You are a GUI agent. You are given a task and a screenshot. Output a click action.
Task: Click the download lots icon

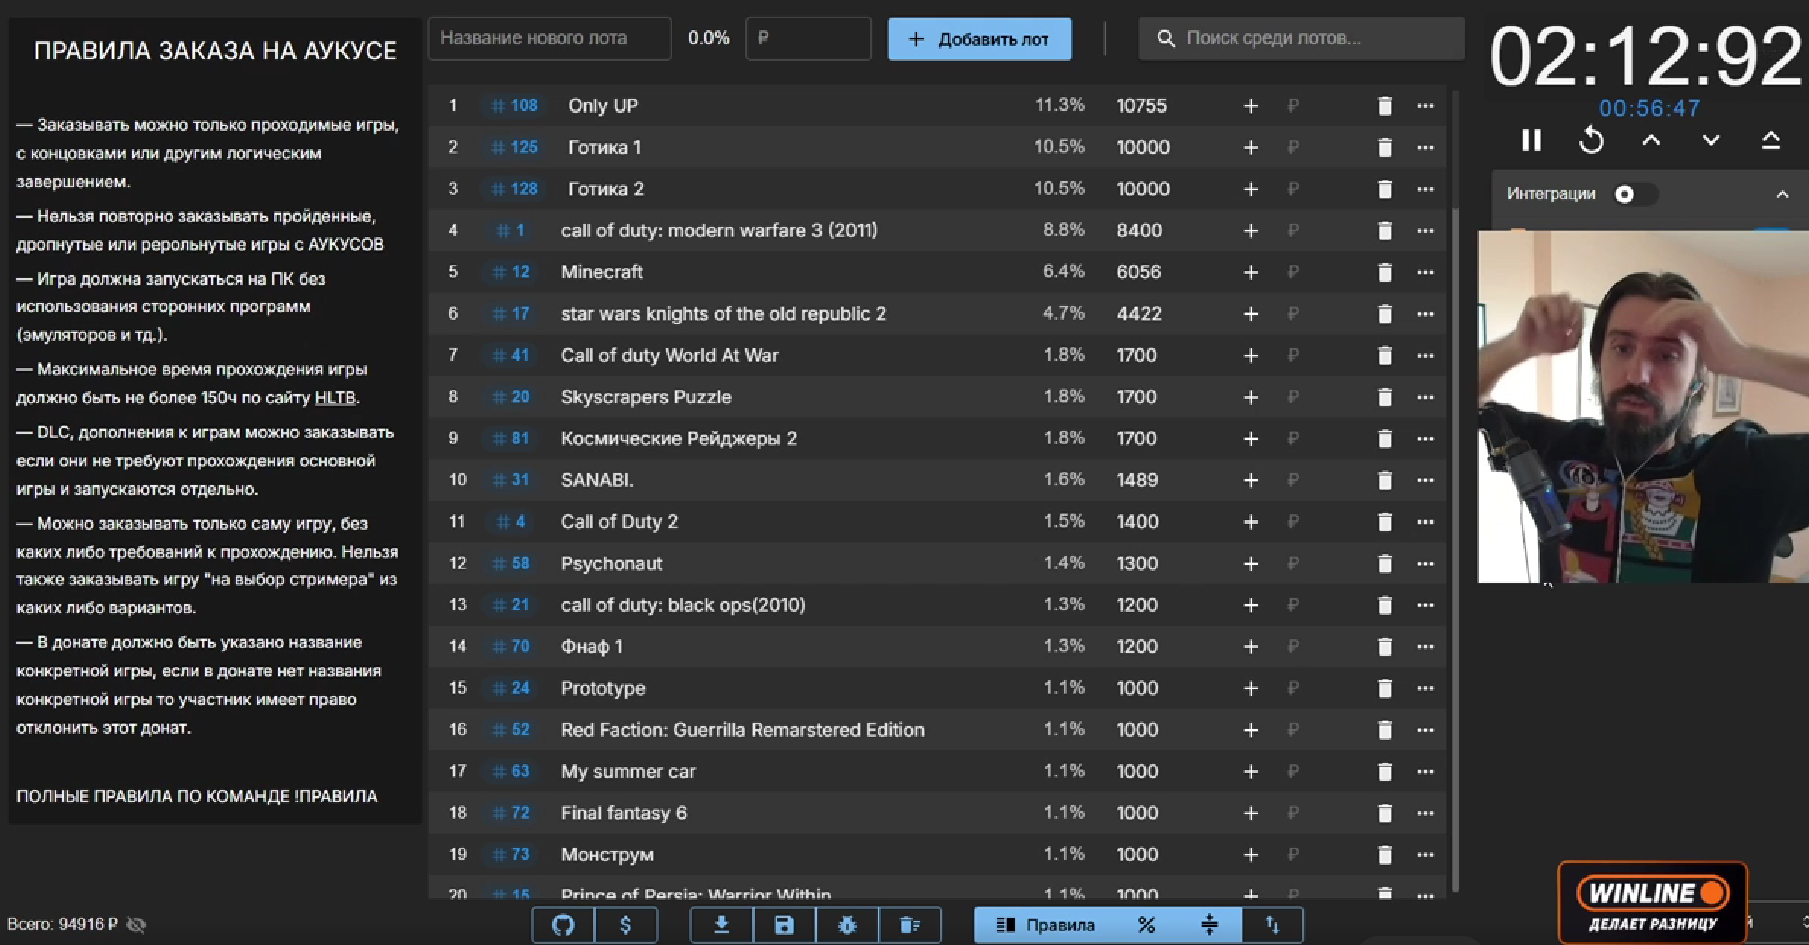[x=721, y=925]
